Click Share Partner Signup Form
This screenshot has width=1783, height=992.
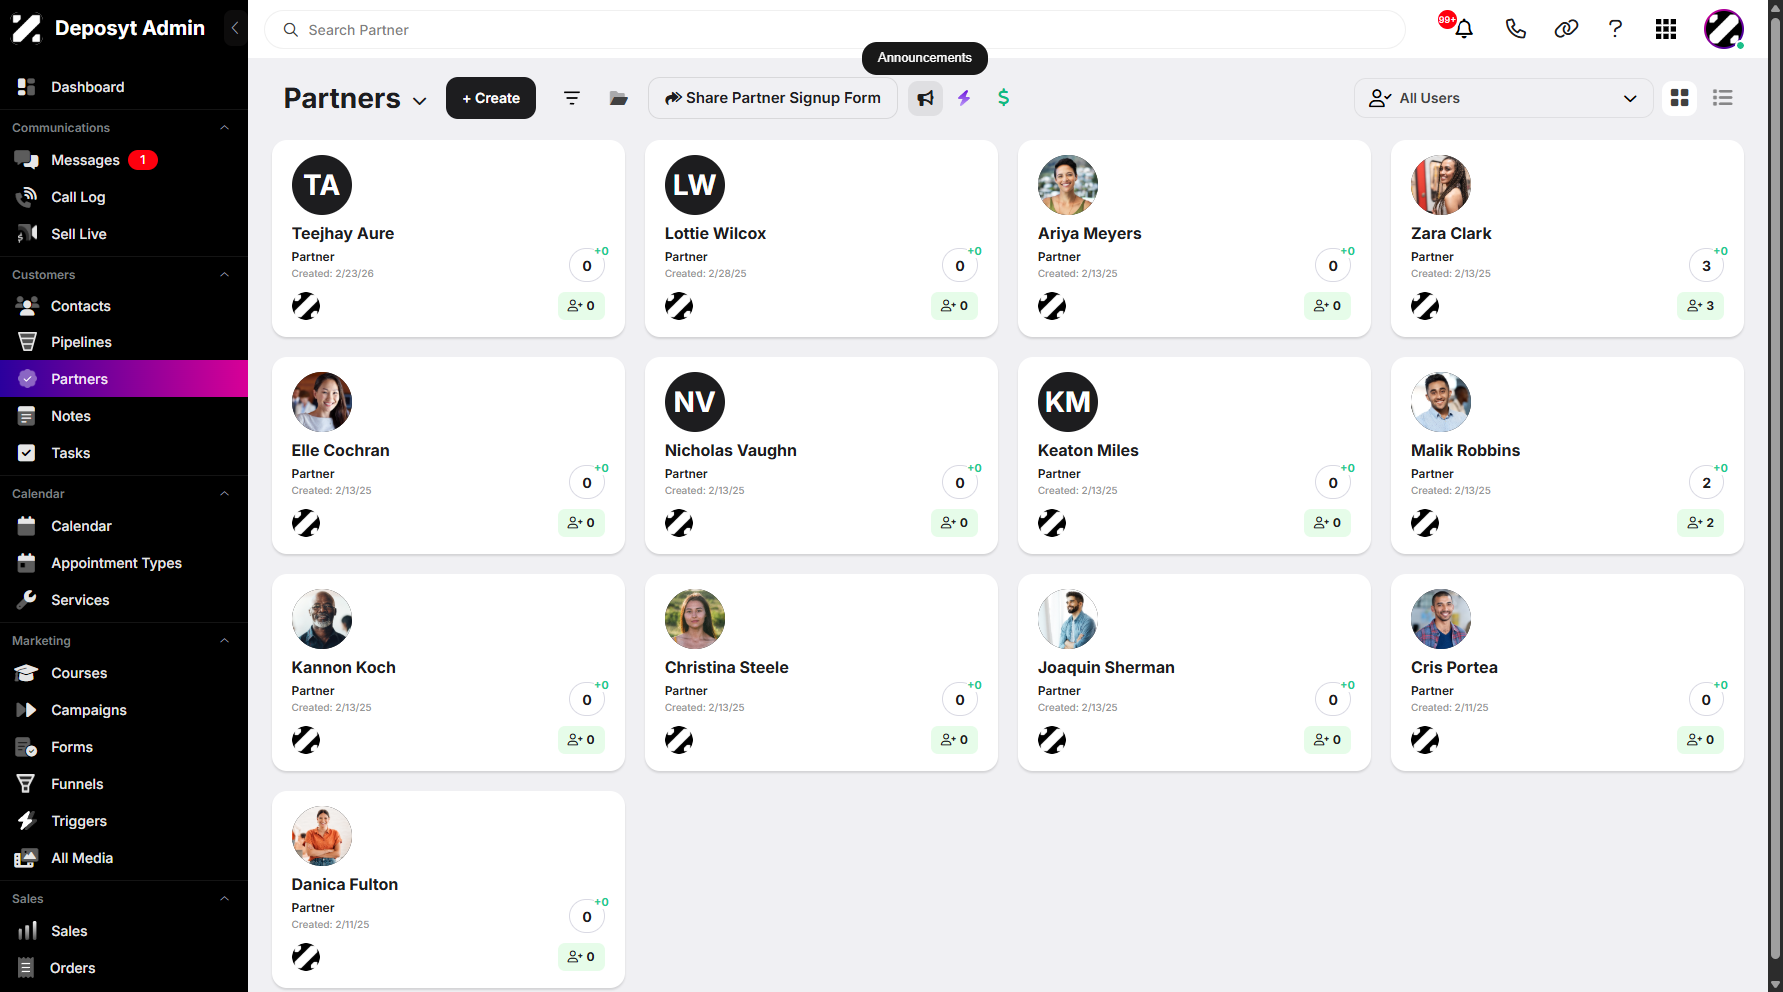(x=773, y=98)
